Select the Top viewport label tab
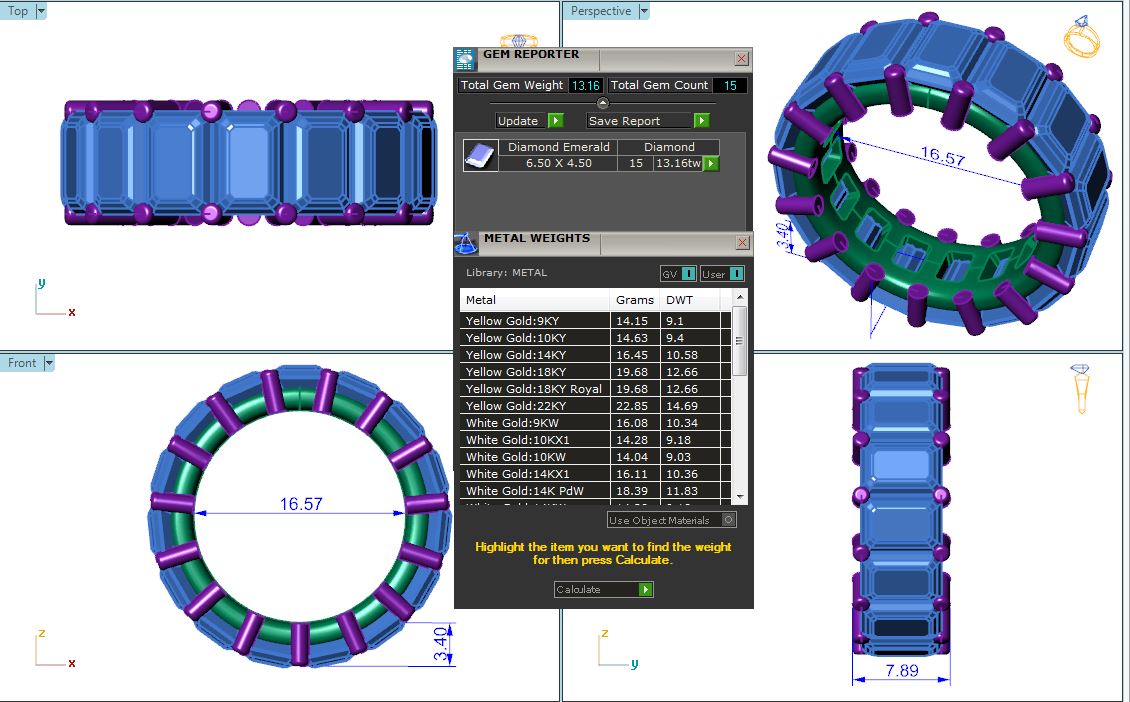 tap(18, 11)
